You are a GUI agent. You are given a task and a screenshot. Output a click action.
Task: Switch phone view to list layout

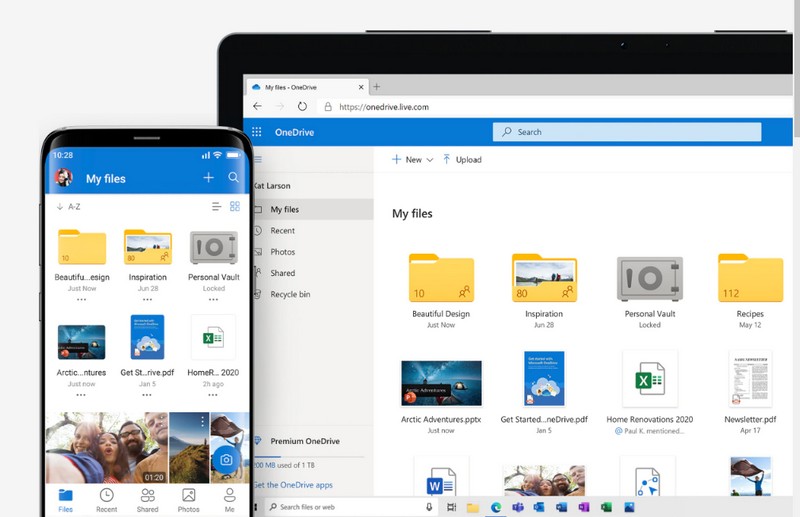click(x=216, y=207)
